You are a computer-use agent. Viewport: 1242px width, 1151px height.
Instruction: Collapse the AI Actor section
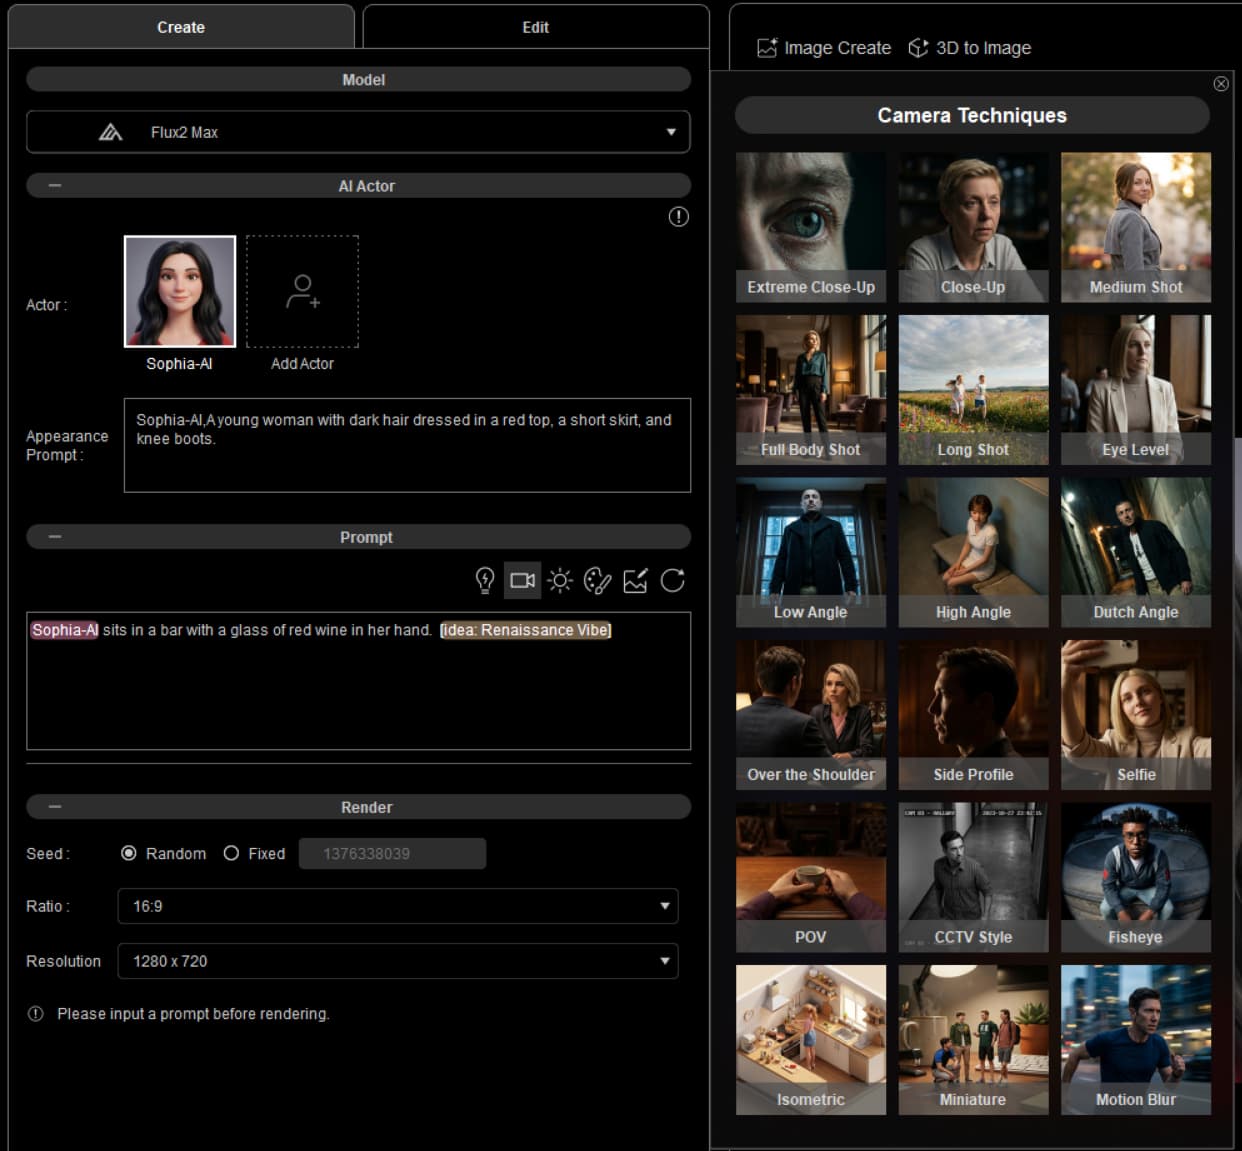[55, 186]
